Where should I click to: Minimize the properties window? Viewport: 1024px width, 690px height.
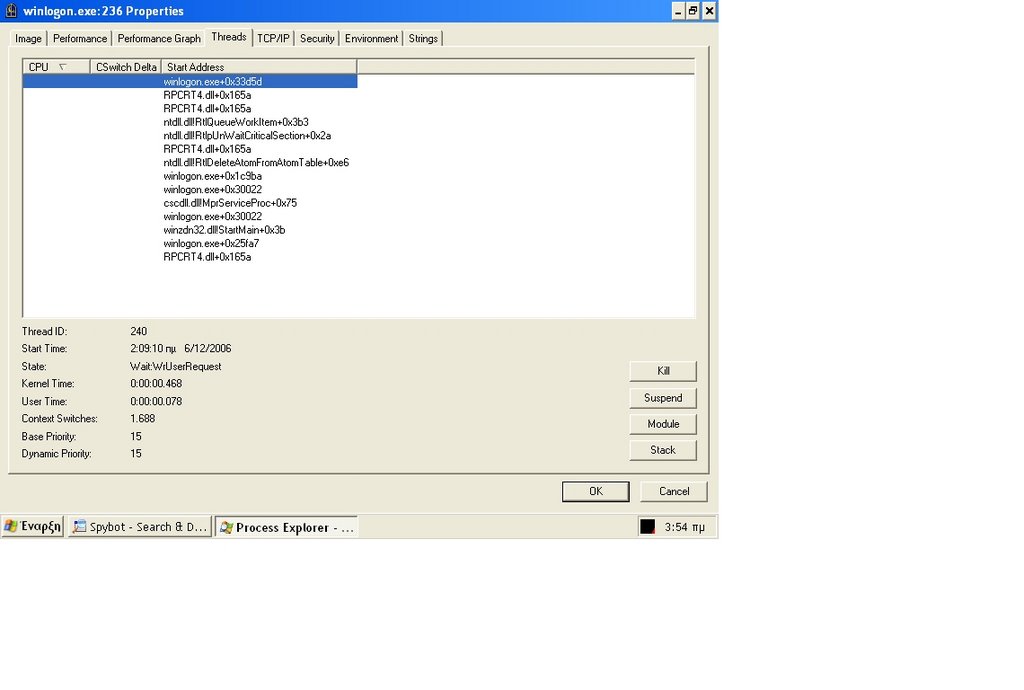pyautogui.click(x=678, y=10)
